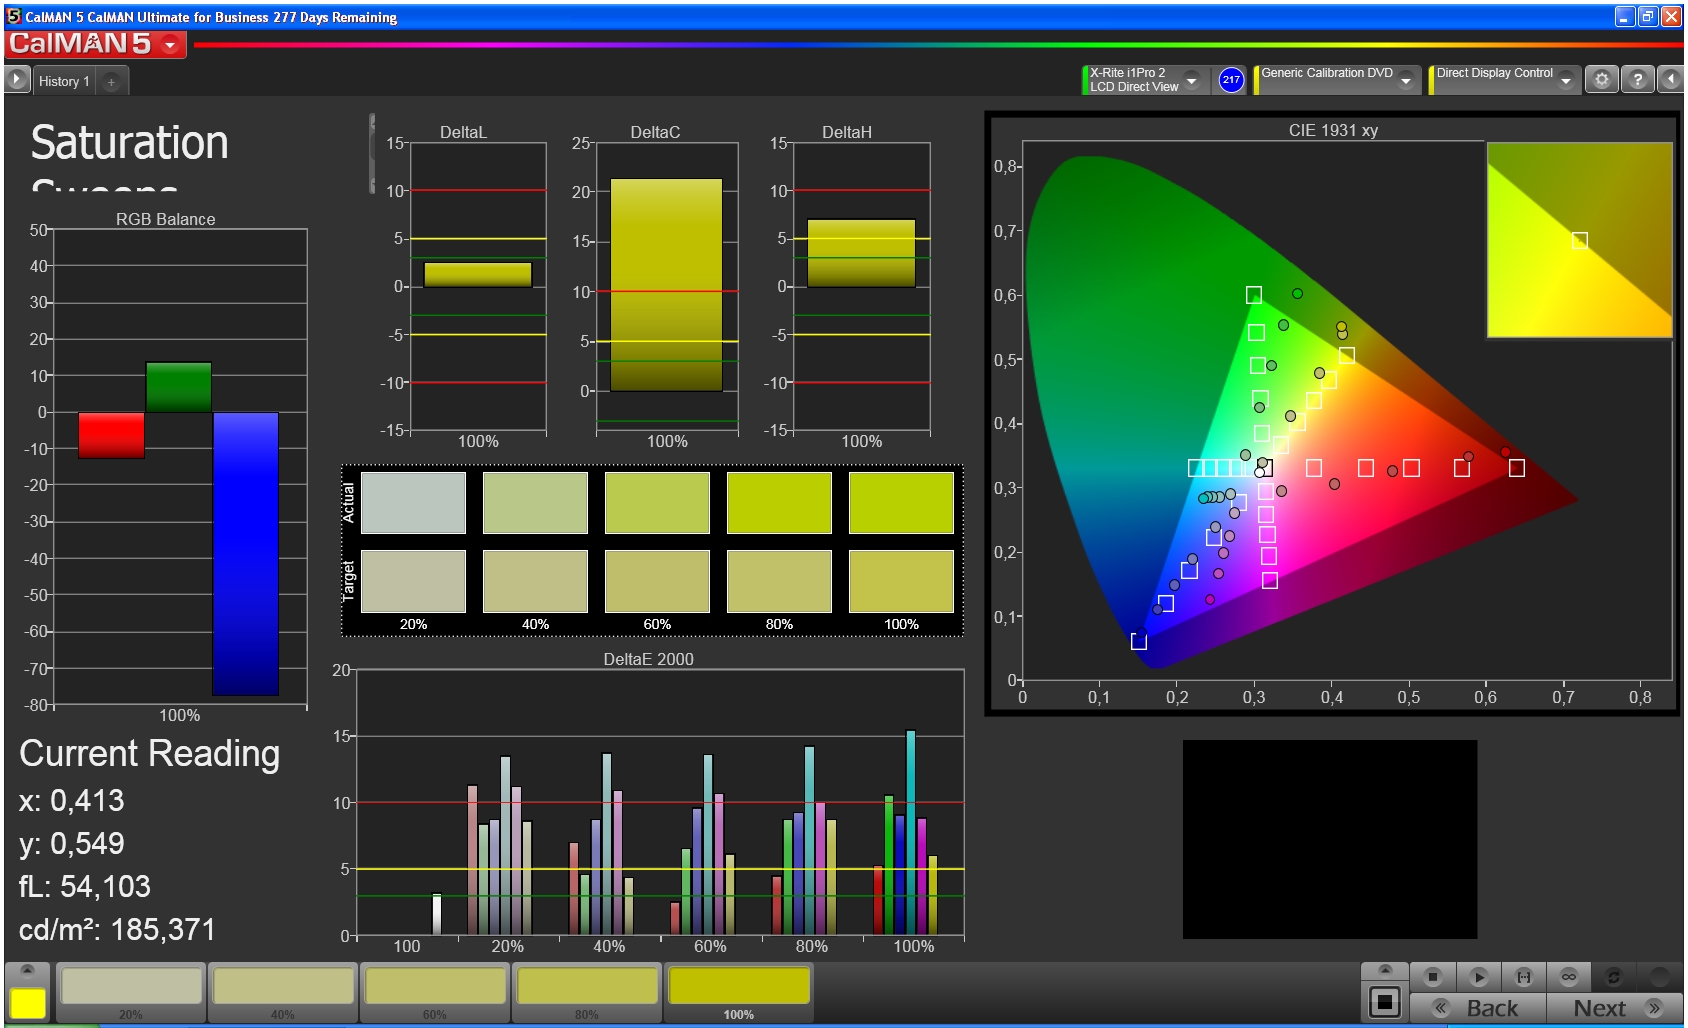Click the workflow expand arrow beside History tab
Image resolution: width=1688 pixels, height=1028 pixels.
(17, 79)
